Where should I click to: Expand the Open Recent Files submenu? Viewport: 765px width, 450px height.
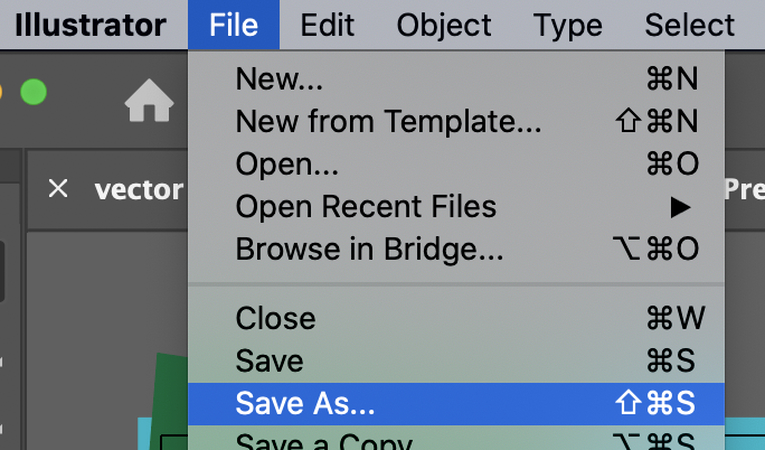365,207
